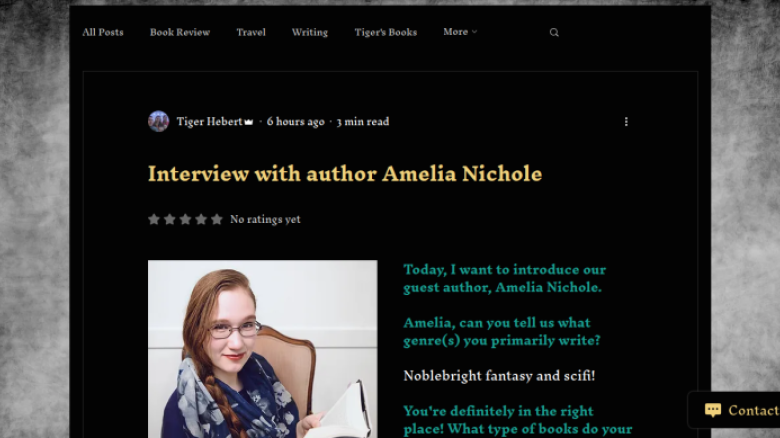Expand the More categories dropdown

[460, 32]
